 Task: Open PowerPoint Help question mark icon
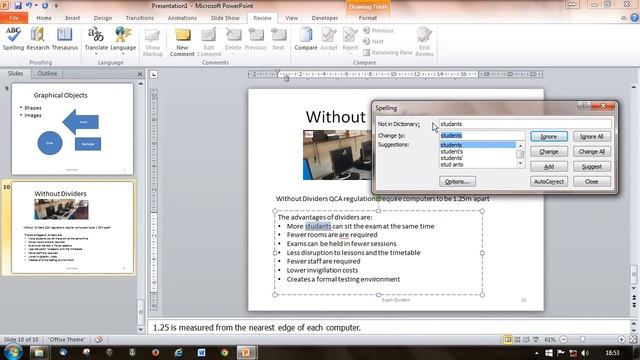pyautogui.click(x=634, y=18)
